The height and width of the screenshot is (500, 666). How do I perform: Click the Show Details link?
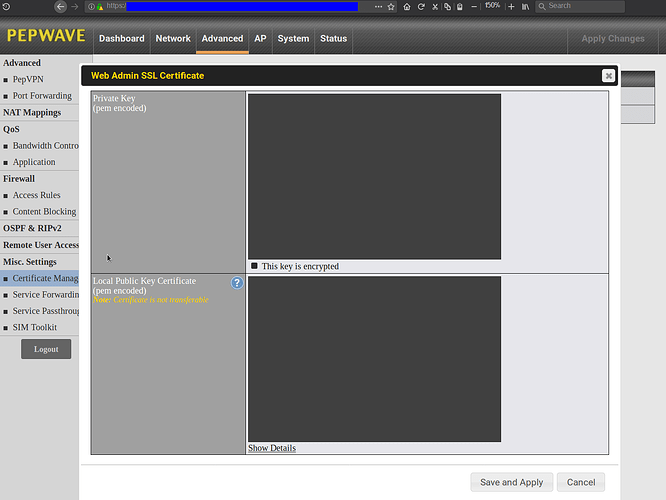pyautogui.click(x=272, y=448)
